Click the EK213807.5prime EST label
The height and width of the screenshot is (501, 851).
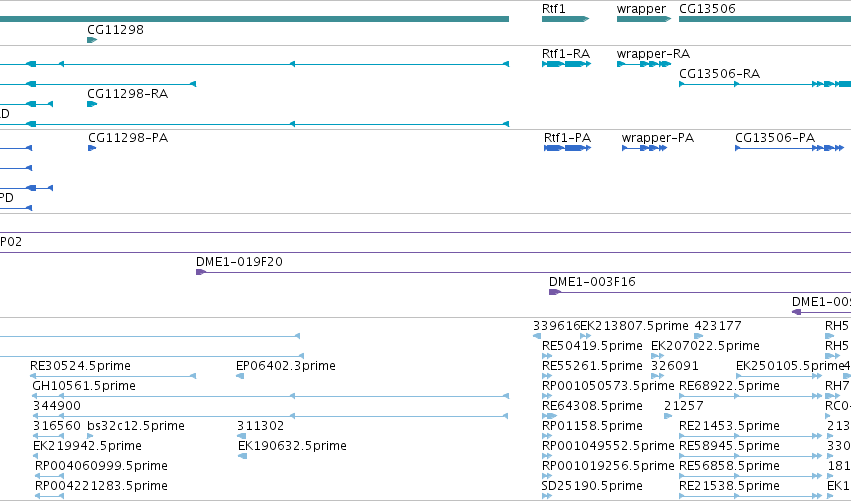coord(634,326)
